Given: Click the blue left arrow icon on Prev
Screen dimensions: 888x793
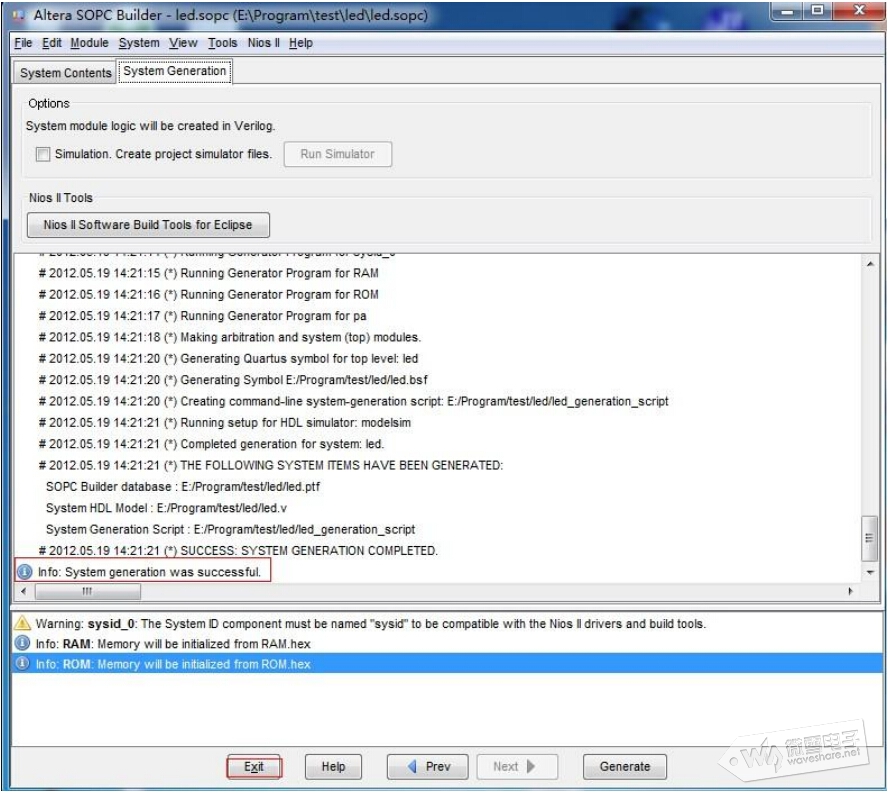Looking at the screenshot, I should 412,766.
